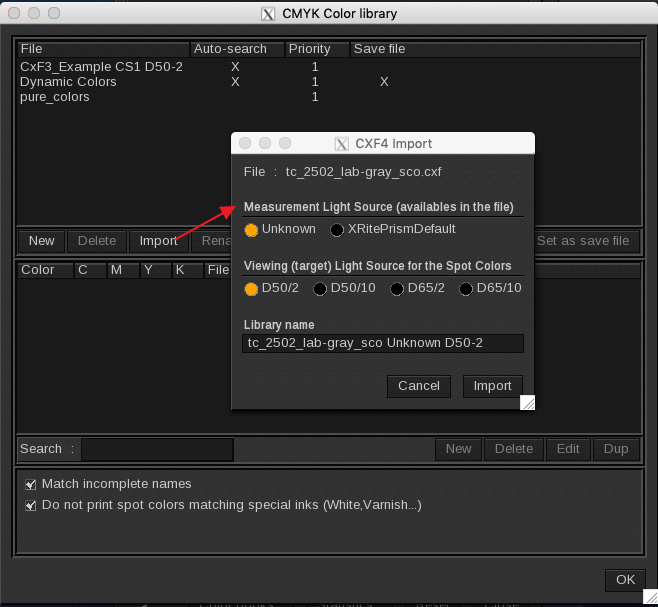This screenshot has height=607, width=658.
Task: Choose D50/2 viewing light source
Action: click(x=251, y=289)
